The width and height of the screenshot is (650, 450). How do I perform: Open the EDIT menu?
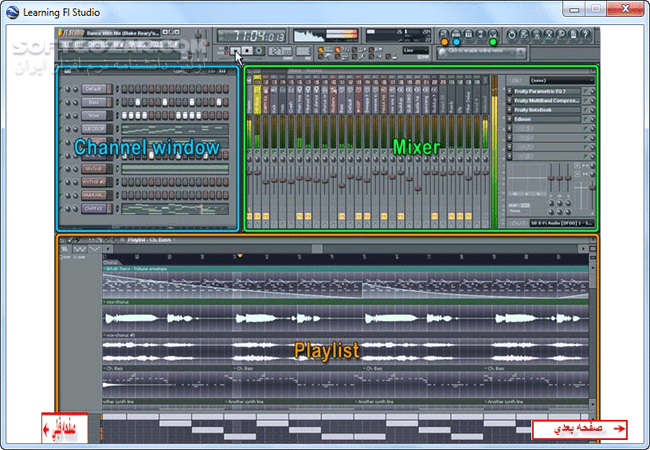79,44
